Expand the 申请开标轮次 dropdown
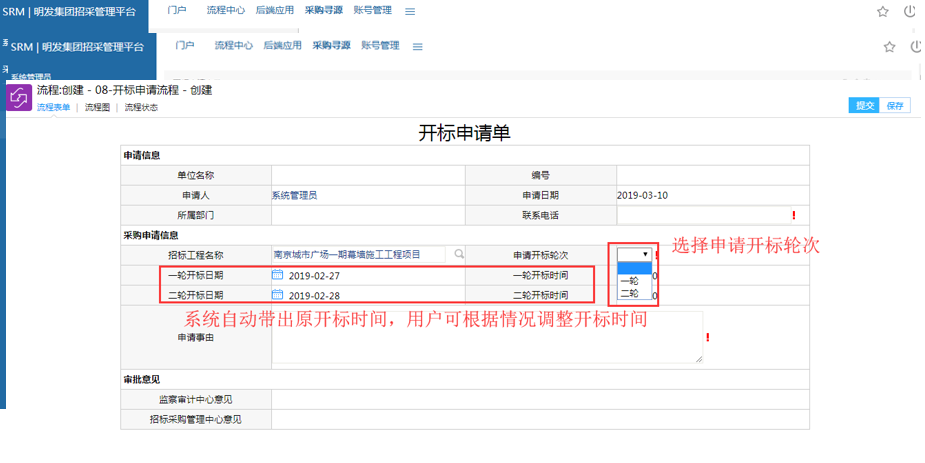 (x=635, y=255)
